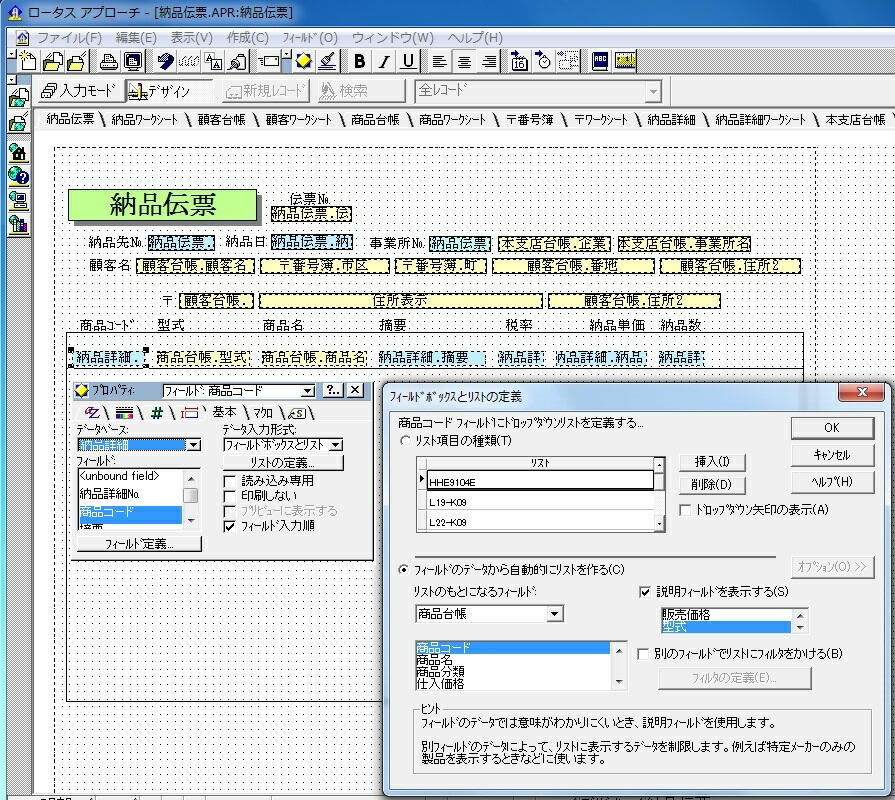
Task: Click ヘルプ button in dialog
Action: pos(832,482)
